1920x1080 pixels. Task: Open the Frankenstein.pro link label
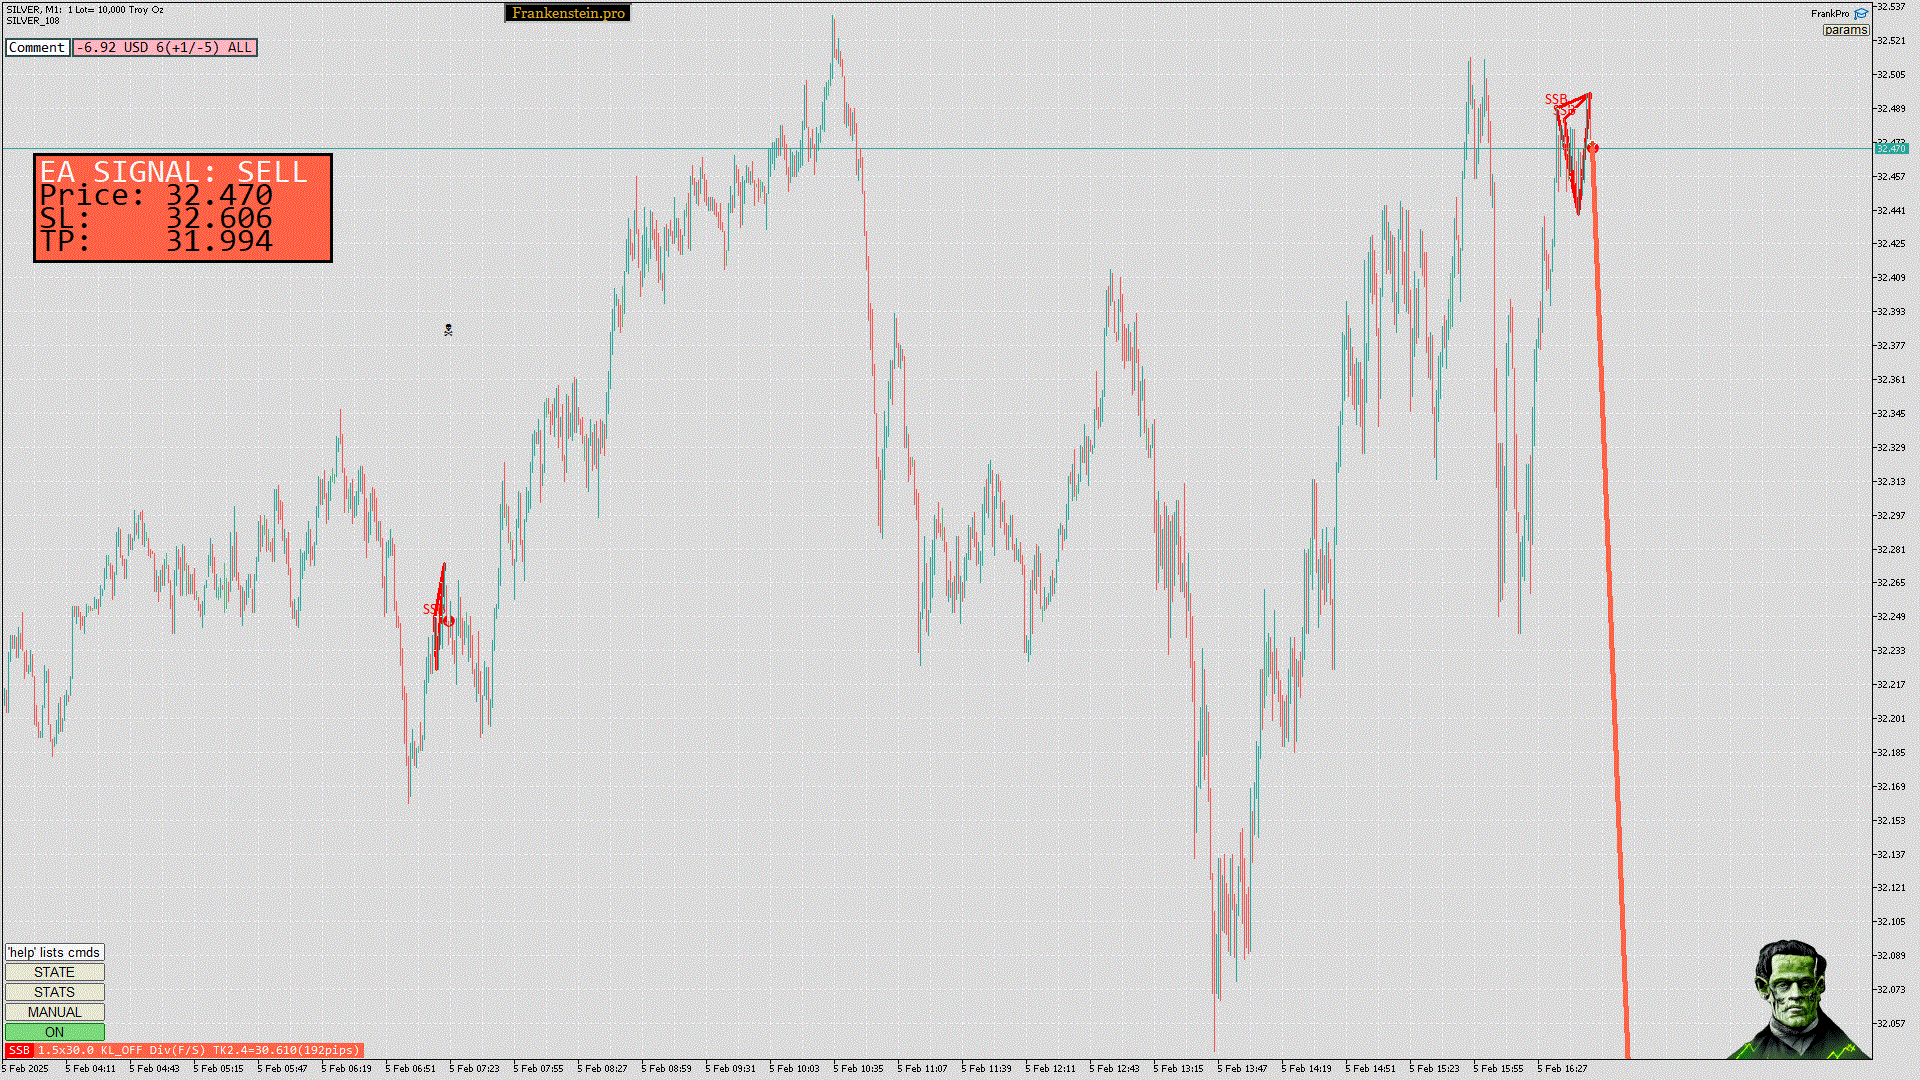pyautogui.click(x=567, y=13)
